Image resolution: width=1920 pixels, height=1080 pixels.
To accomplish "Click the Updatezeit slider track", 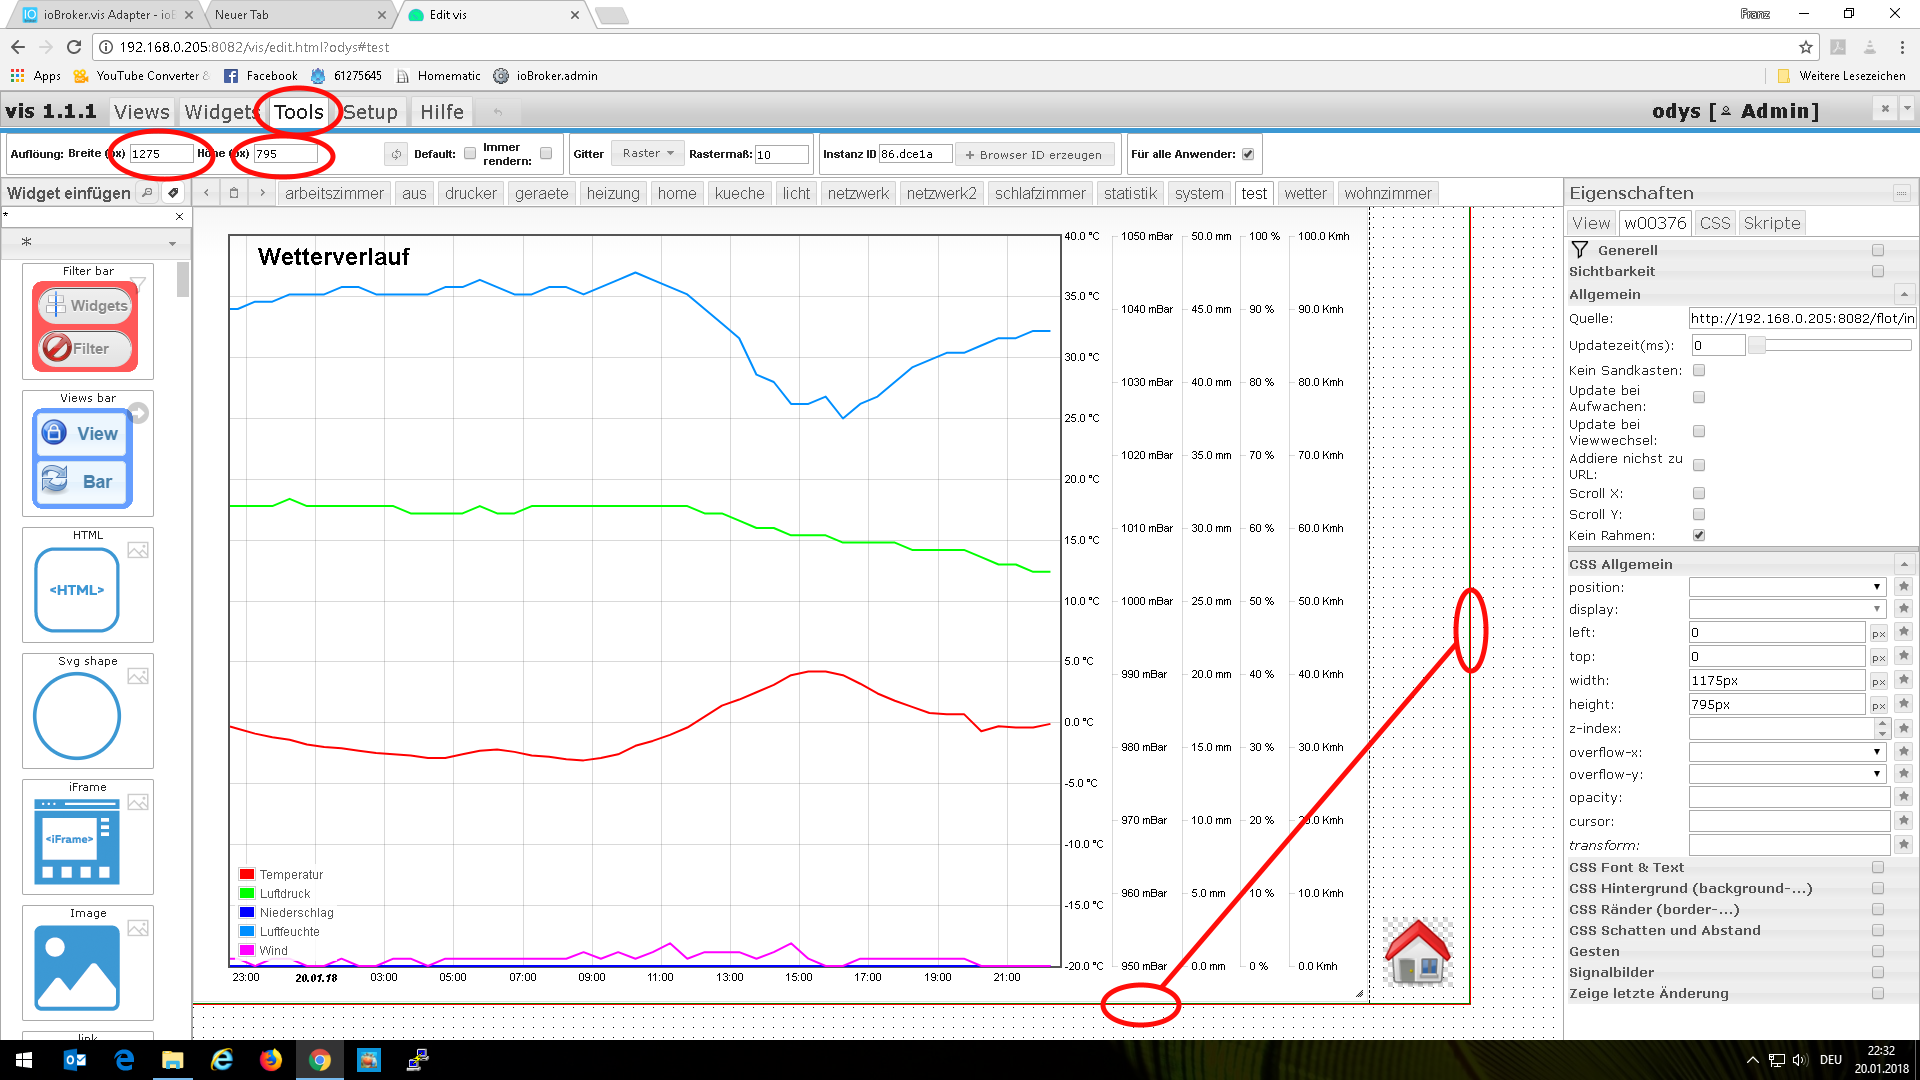I will (1830, 345).
